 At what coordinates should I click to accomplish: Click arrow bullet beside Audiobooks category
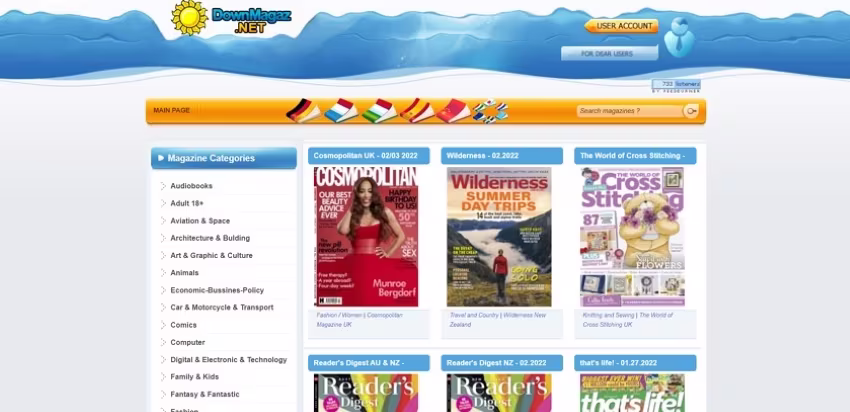click(163, 186)
